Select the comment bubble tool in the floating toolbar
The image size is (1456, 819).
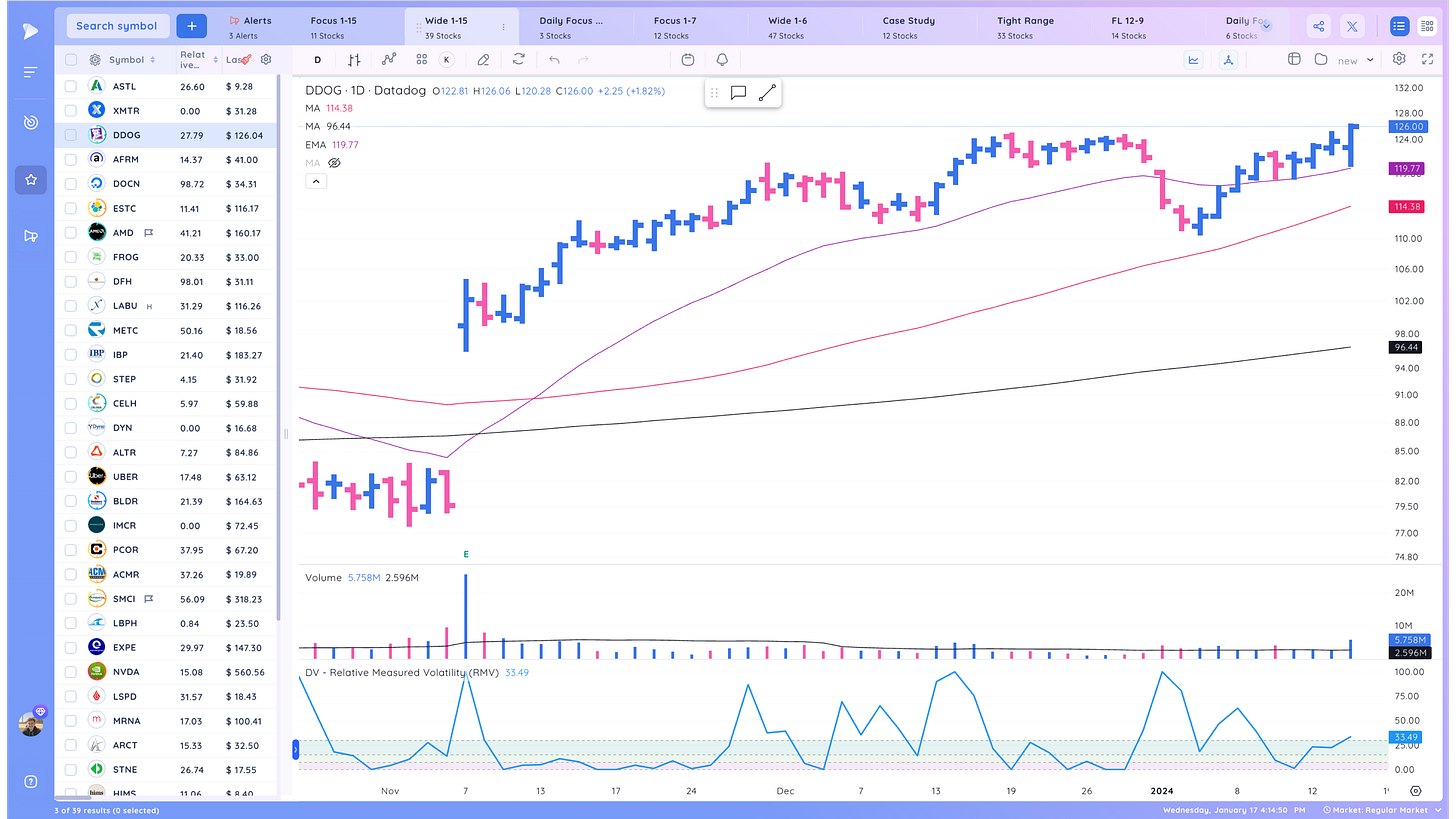click(738, 93)
